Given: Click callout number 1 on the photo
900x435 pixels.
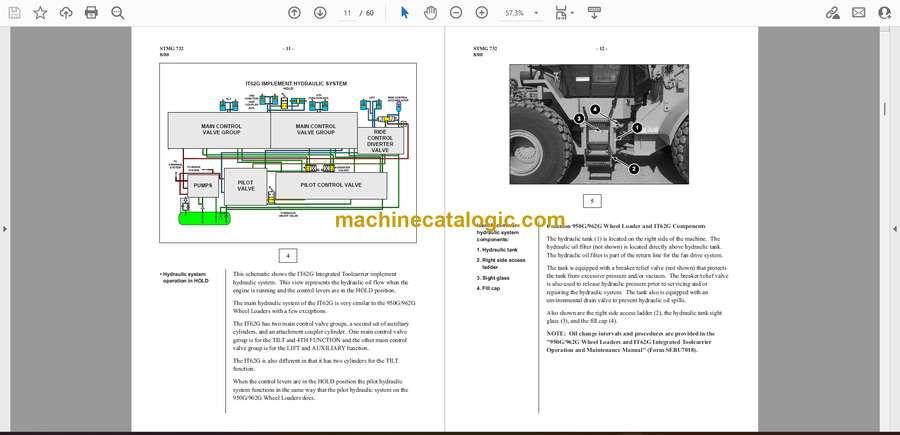Looking at the screenshot, I should coord(637,127).
